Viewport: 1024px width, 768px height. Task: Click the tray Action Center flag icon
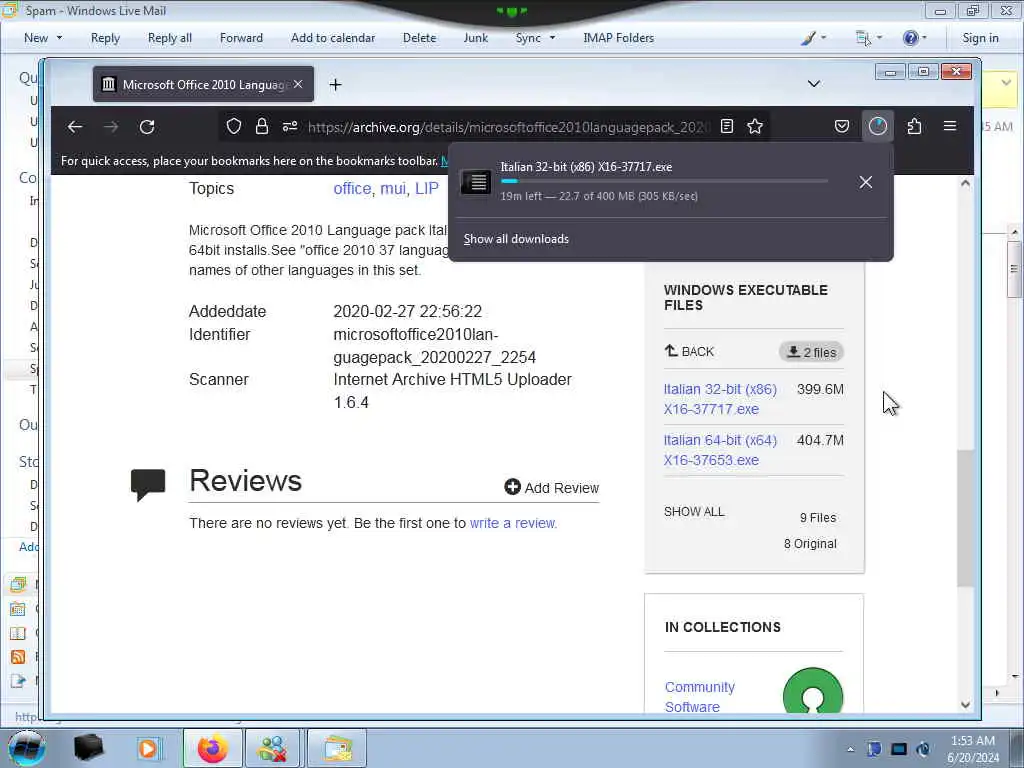tap(874, 749)
